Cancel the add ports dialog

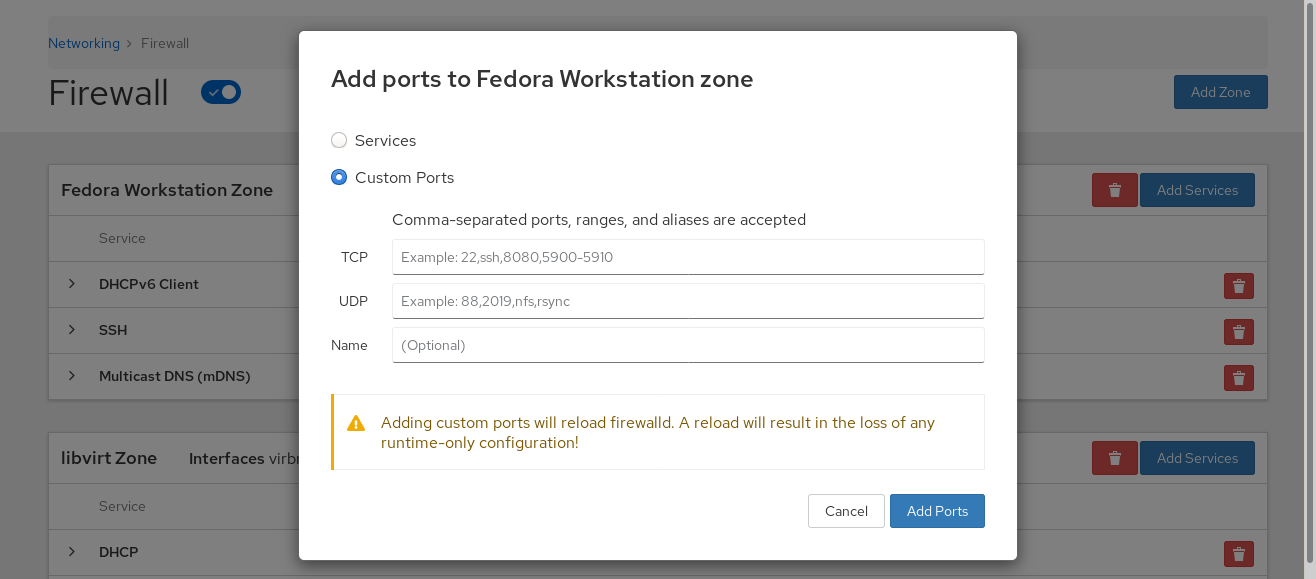[x=846, y=511]
